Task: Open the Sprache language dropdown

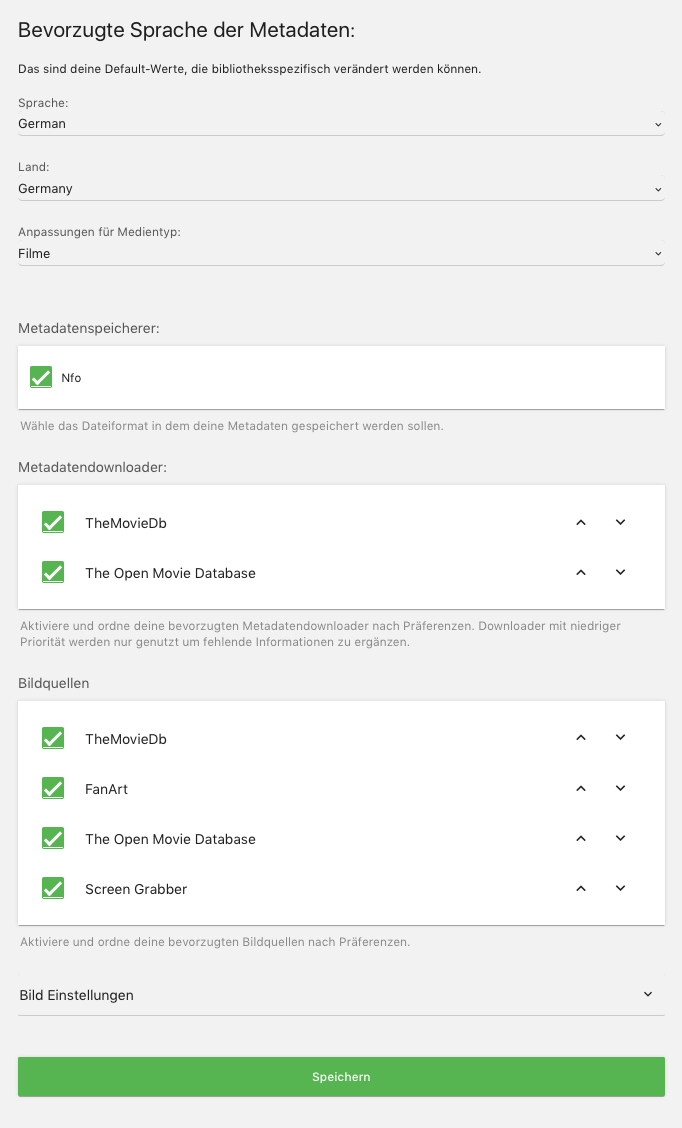Action: 341,124
